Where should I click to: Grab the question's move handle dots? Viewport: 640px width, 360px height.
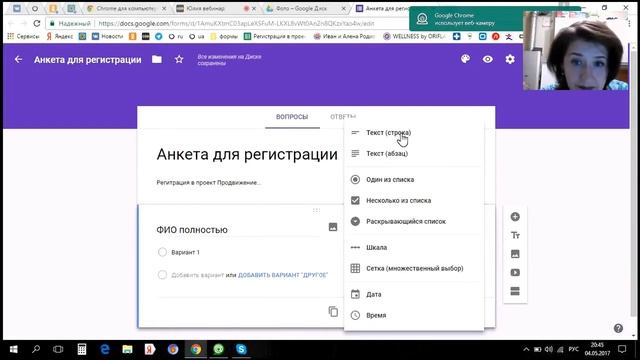pyautogui.click(x=316, y=210)
